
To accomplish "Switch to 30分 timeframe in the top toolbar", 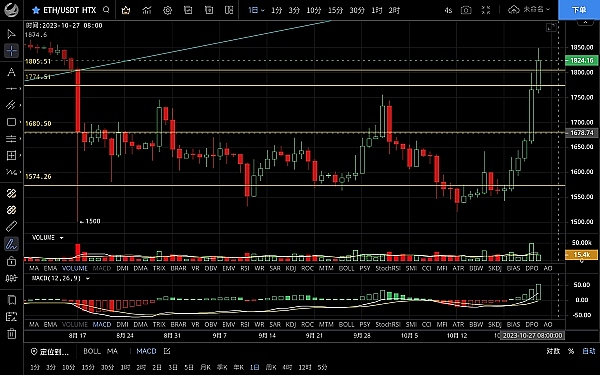I will [357, 10].
